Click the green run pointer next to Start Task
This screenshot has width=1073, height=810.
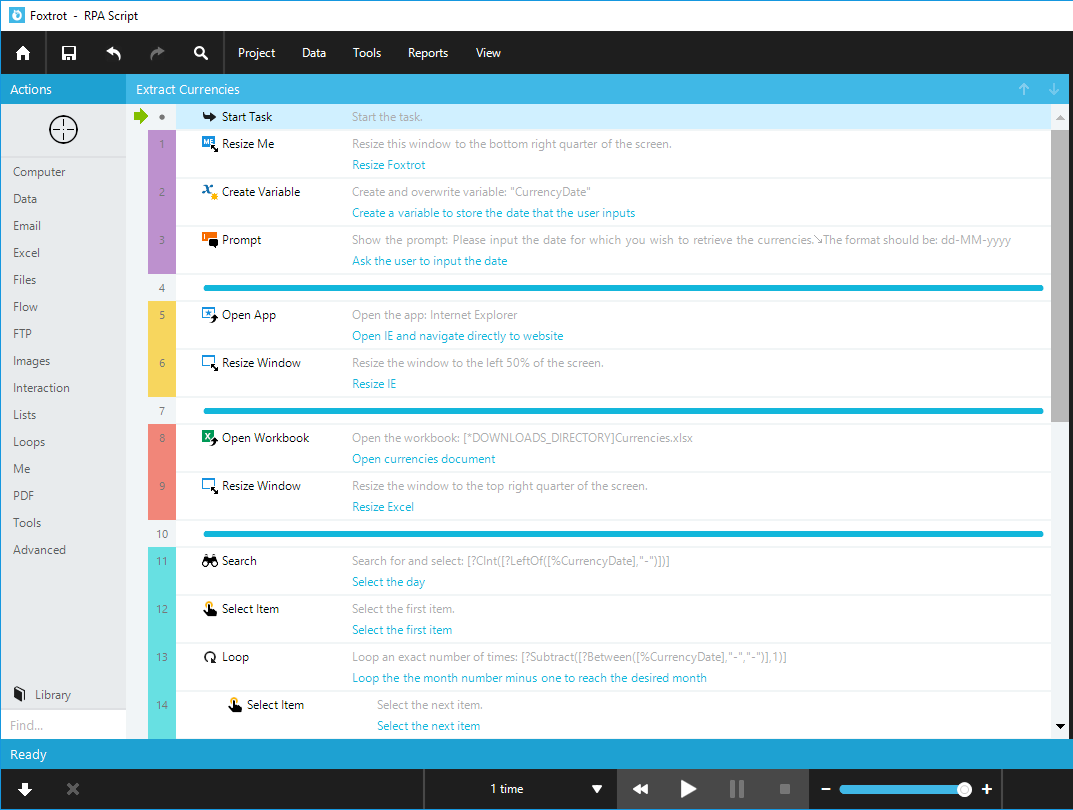[x=141, y=116]
